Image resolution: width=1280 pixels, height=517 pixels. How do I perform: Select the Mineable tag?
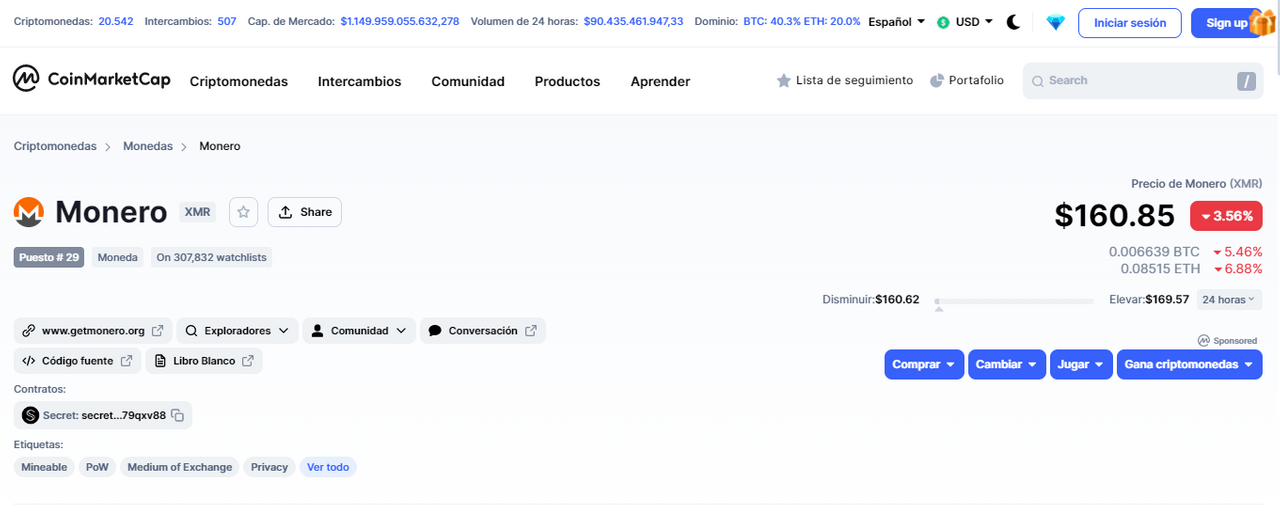[44, 467]
